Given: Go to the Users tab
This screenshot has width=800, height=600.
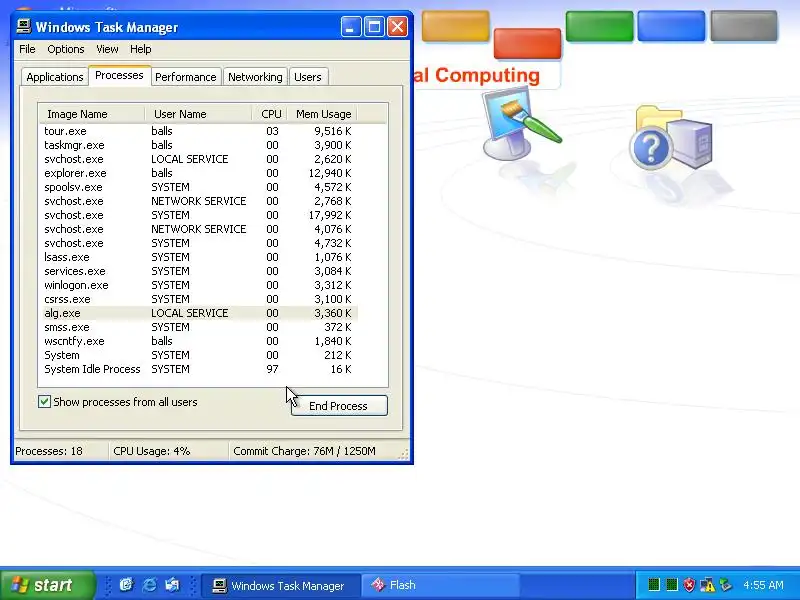Looking at the screenshot, I should [308, 77].
